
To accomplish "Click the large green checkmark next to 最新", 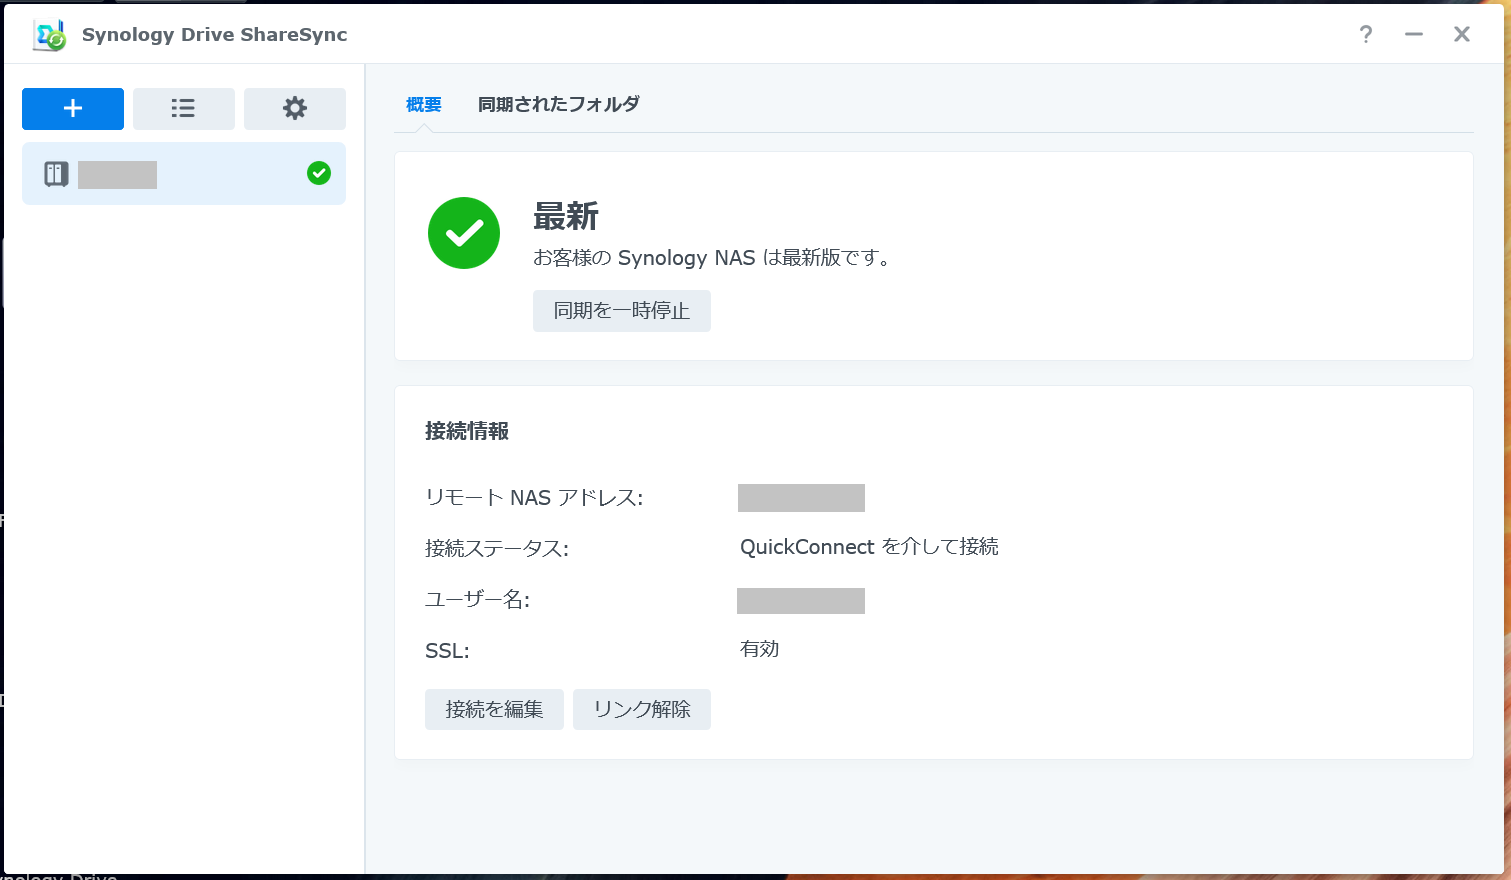I will click(463, 232).
